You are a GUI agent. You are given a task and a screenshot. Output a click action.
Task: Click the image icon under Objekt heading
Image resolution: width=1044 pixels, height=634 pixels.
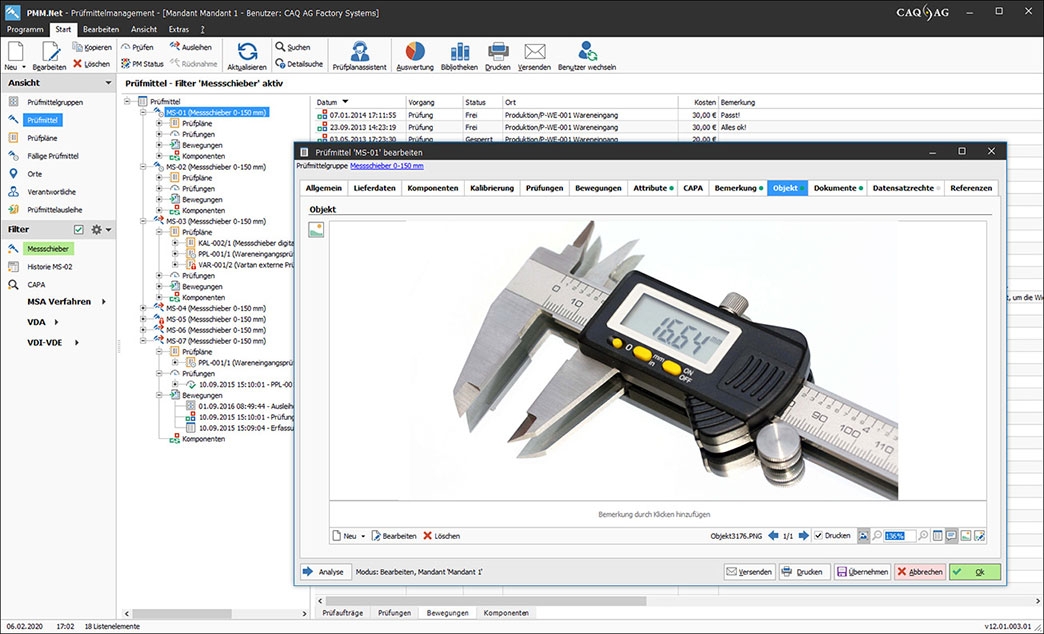[x=316, y=230]
